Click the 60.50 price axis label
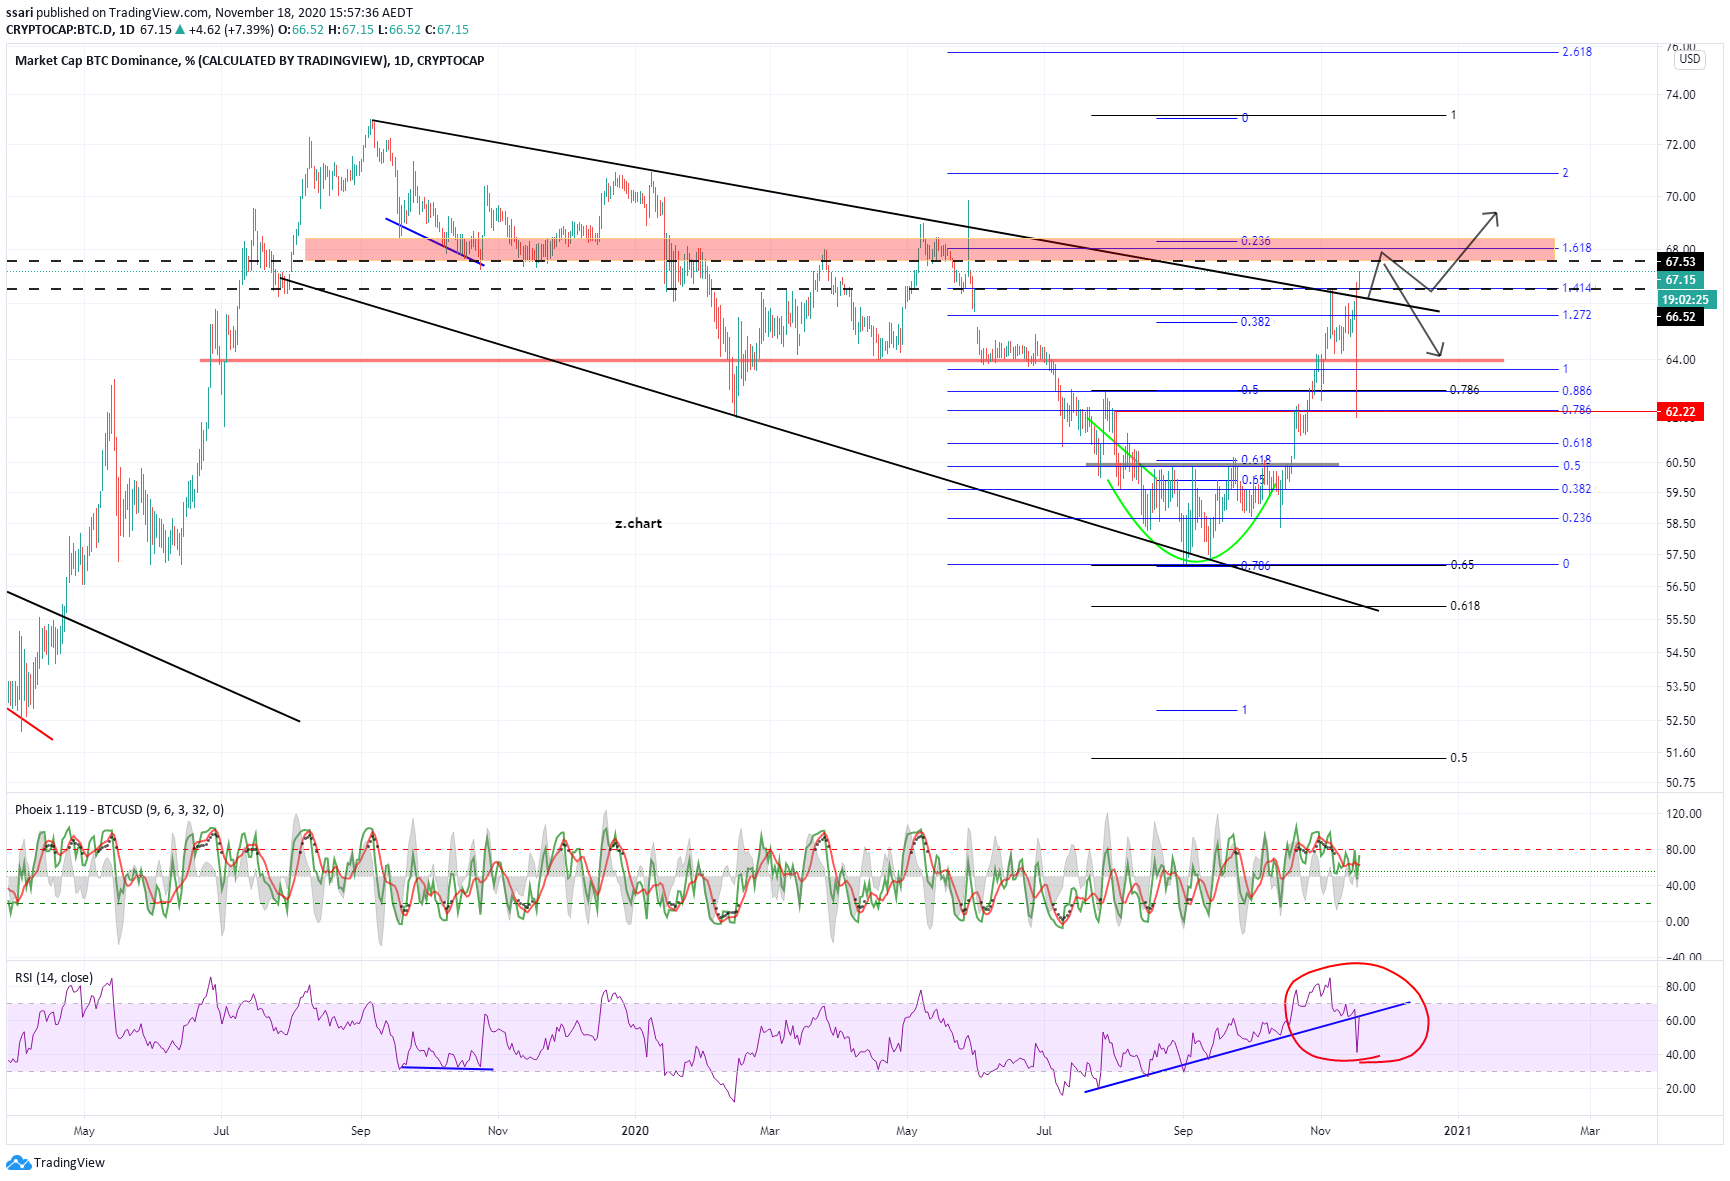1730x1181 pixels. [1681, 463]
